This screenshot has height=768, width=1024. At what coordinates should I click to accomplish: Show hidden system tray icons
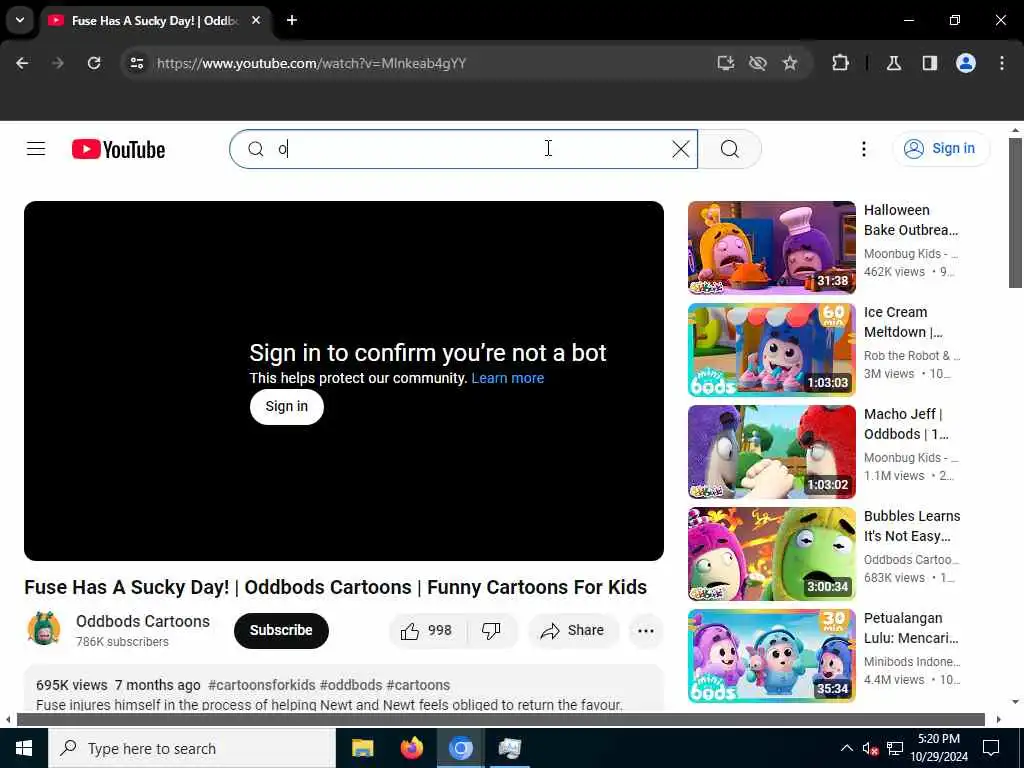[846, 748]
